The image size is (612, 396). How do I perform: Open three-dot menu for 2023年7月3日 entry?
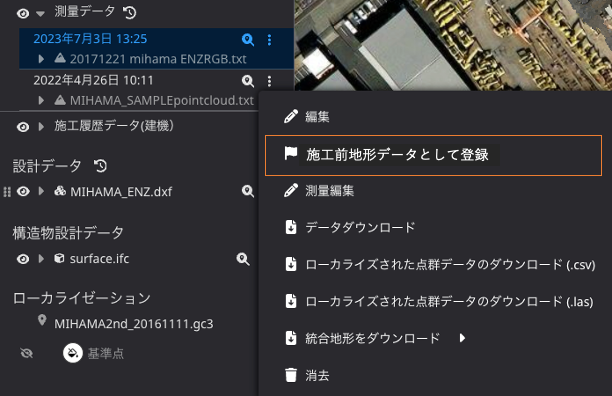click(x=269, y=39)
